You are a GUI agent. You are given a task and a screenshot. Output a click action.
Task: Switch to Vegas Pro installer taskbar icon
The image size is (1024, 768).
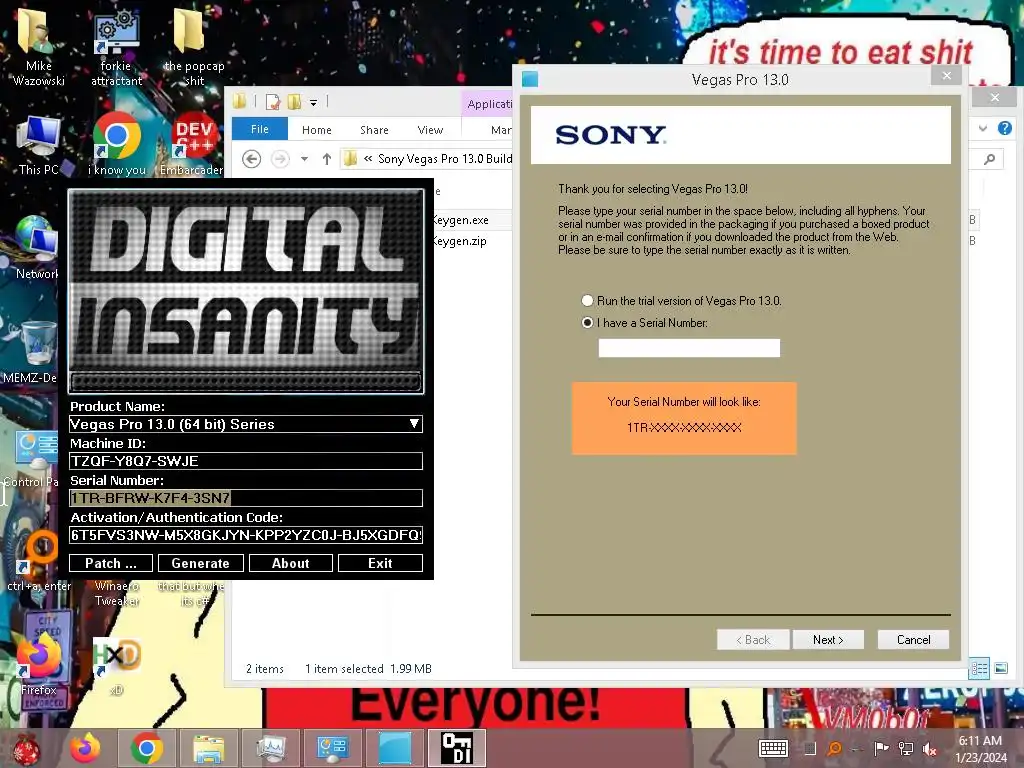pos(394,748)
